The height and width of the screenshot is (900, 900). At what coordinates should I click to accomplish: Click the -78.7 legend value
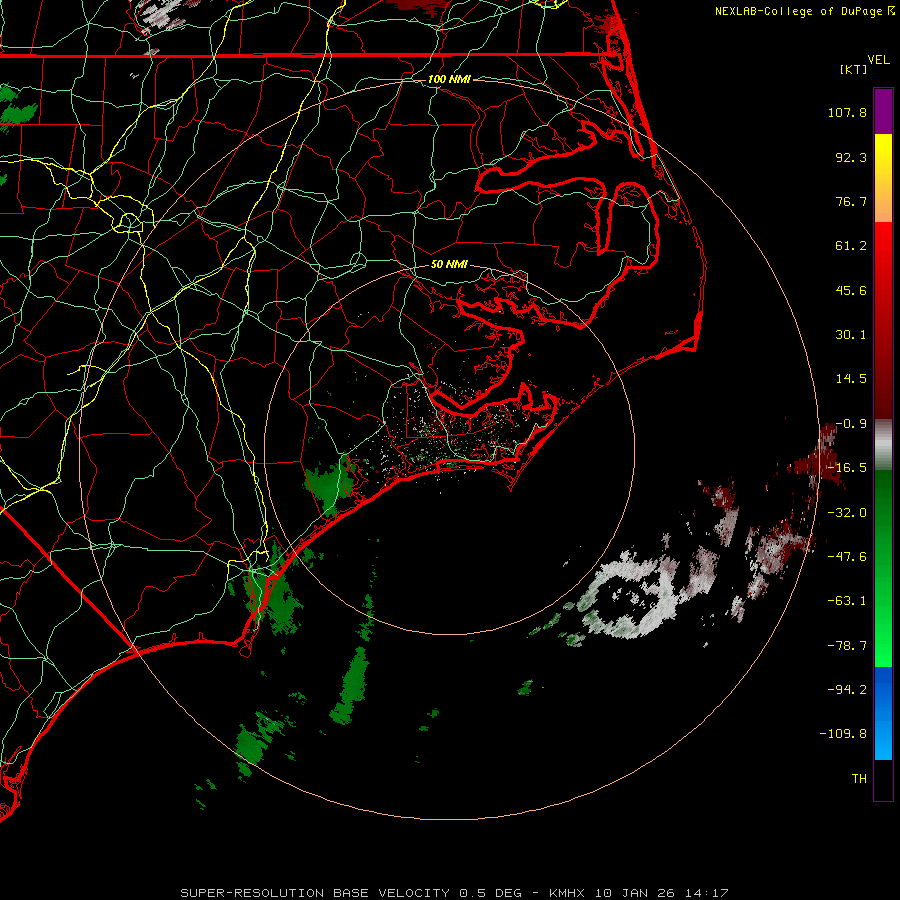tap(847, 646)
